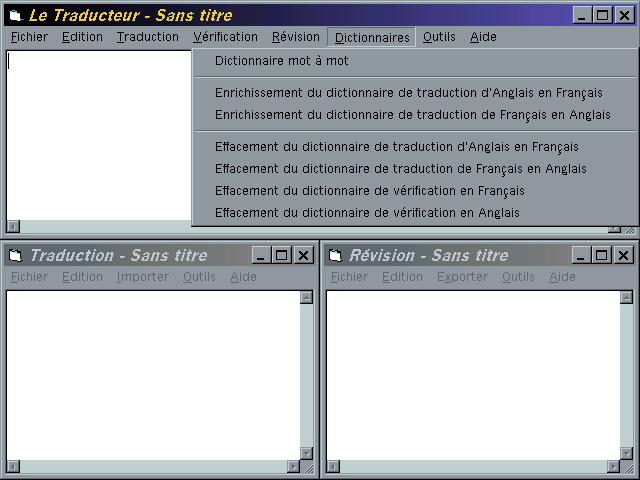
Task: Click left scroll arrow in Révision window
Action: pos(333,466)
